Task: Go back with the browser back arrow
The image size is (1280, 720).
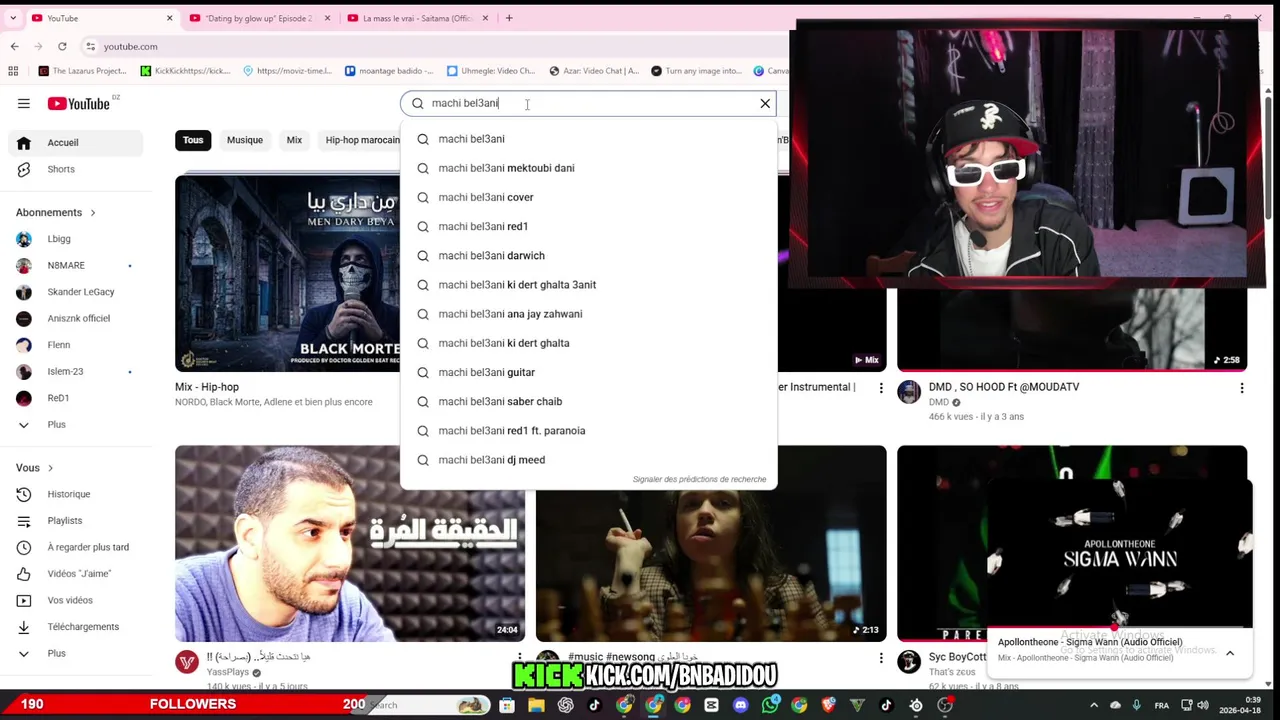Action: 14,46
